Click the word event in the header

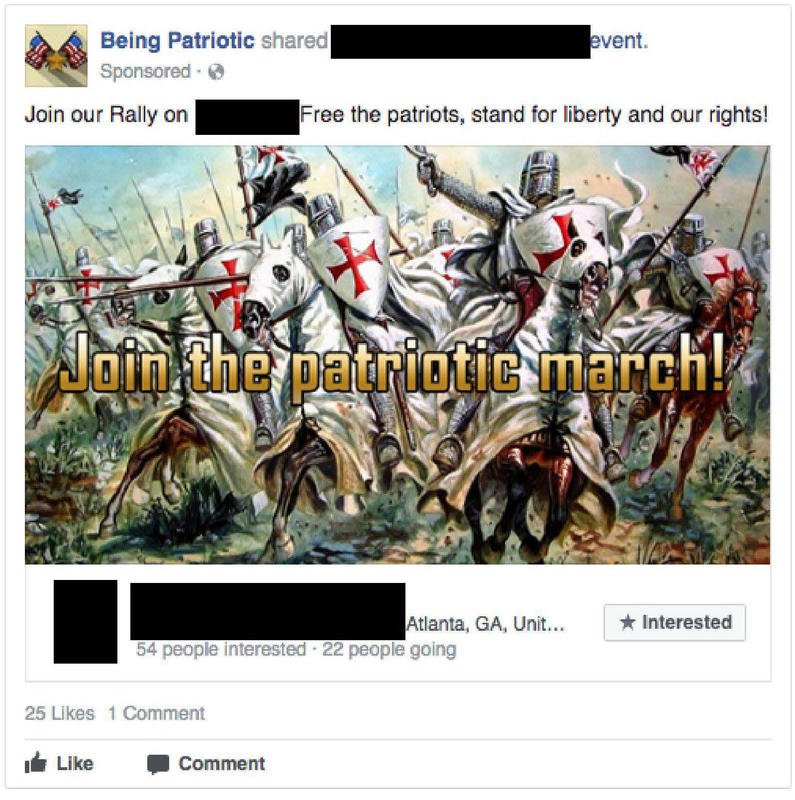point(619,41)
